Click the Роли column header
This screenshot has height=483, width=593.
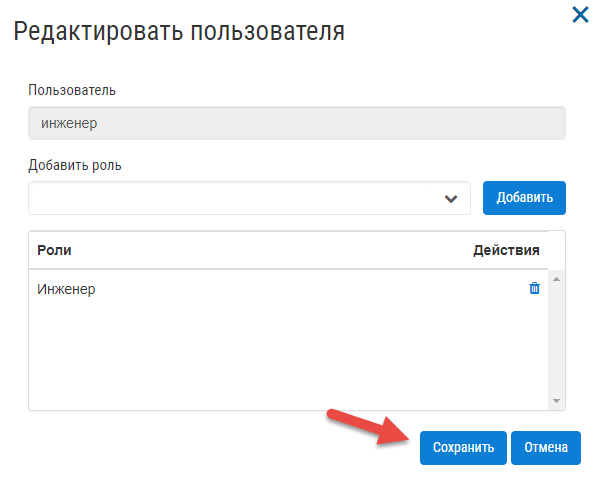(54, 250)
